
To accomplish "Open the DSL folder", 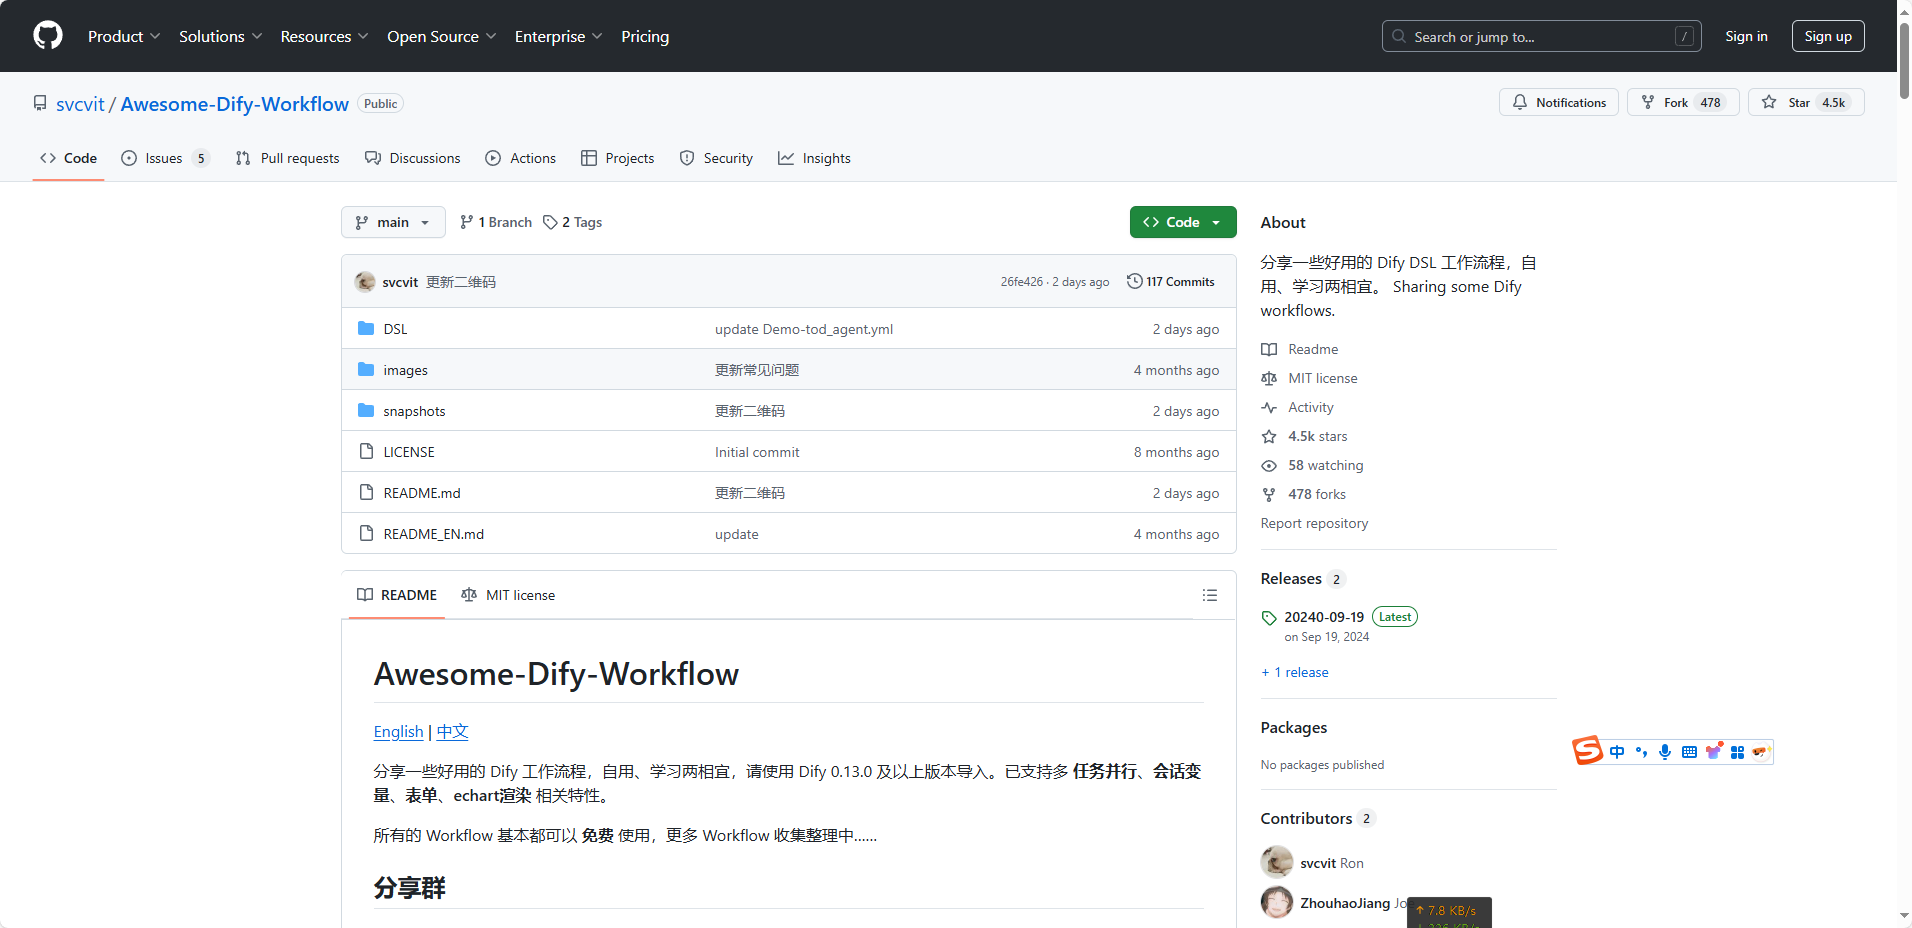I will 395,329.
